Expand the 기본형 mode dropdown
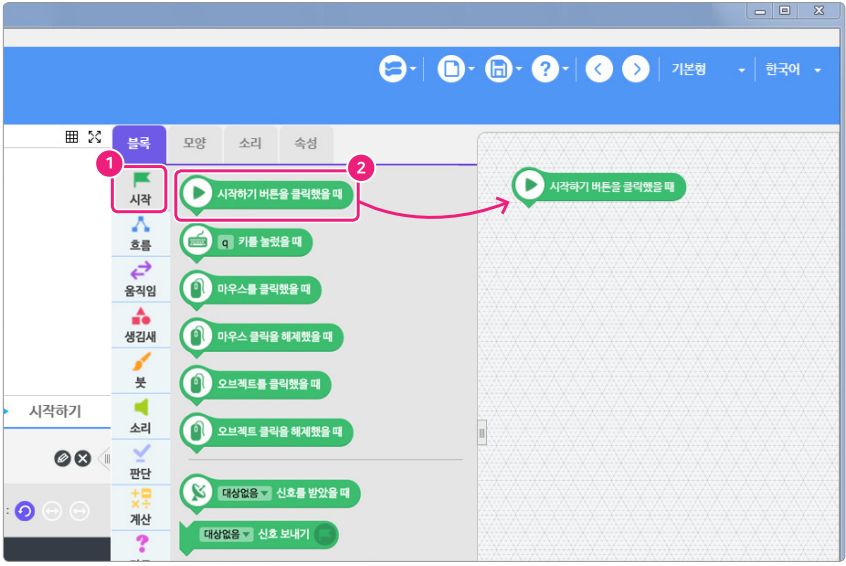The width and height of the screenshot is (846, 566). (708, 70)
